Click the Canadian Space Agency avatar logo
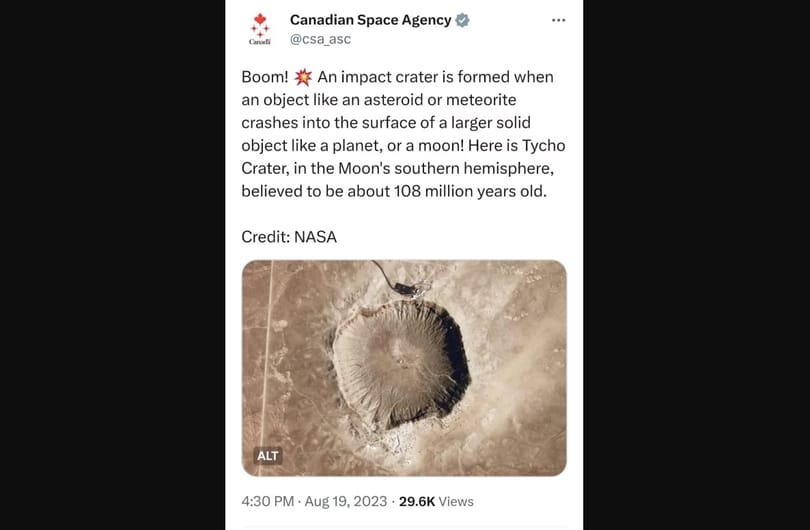 pyautogui.click(x=260, y=29)
